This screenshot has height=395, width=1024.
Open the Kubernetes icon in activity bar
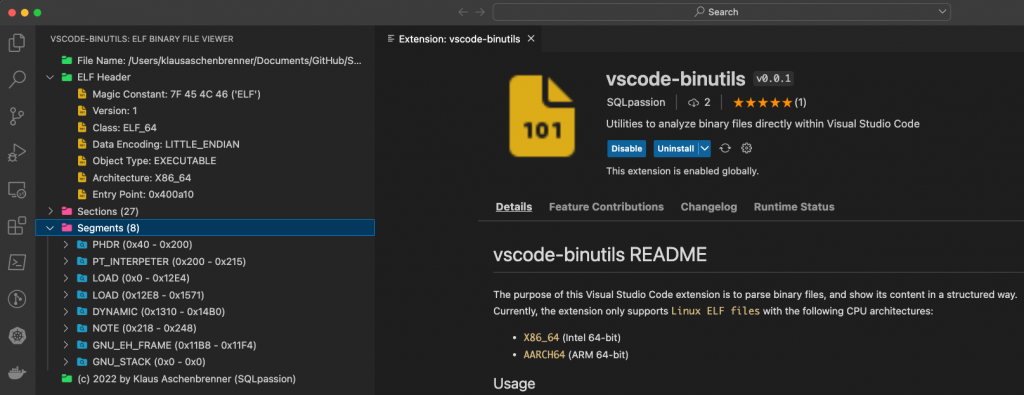point(17,336)
